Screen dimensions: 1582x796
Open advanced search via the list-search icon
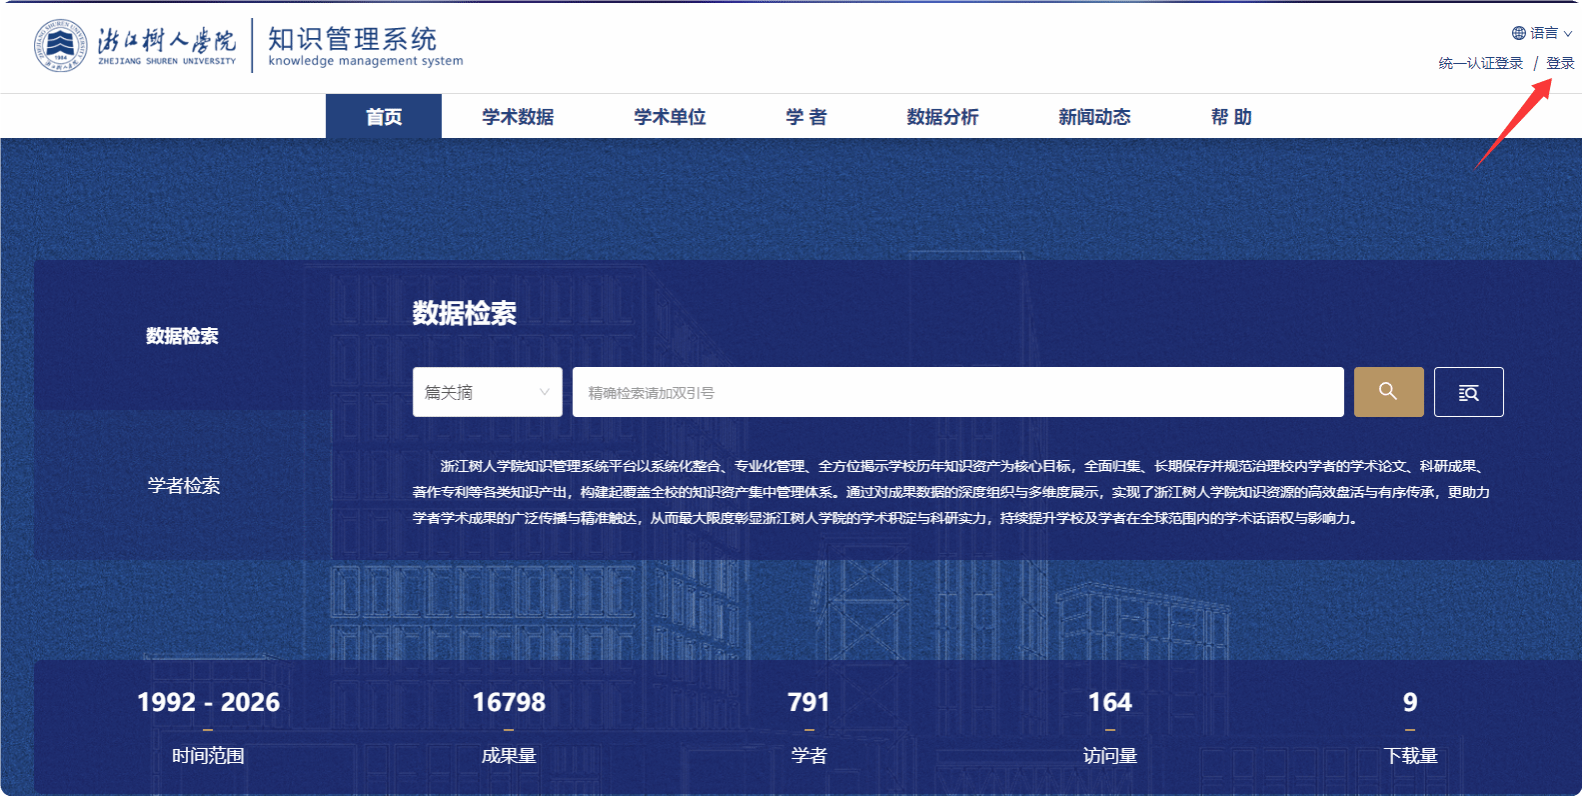[x=1468, y=392]
